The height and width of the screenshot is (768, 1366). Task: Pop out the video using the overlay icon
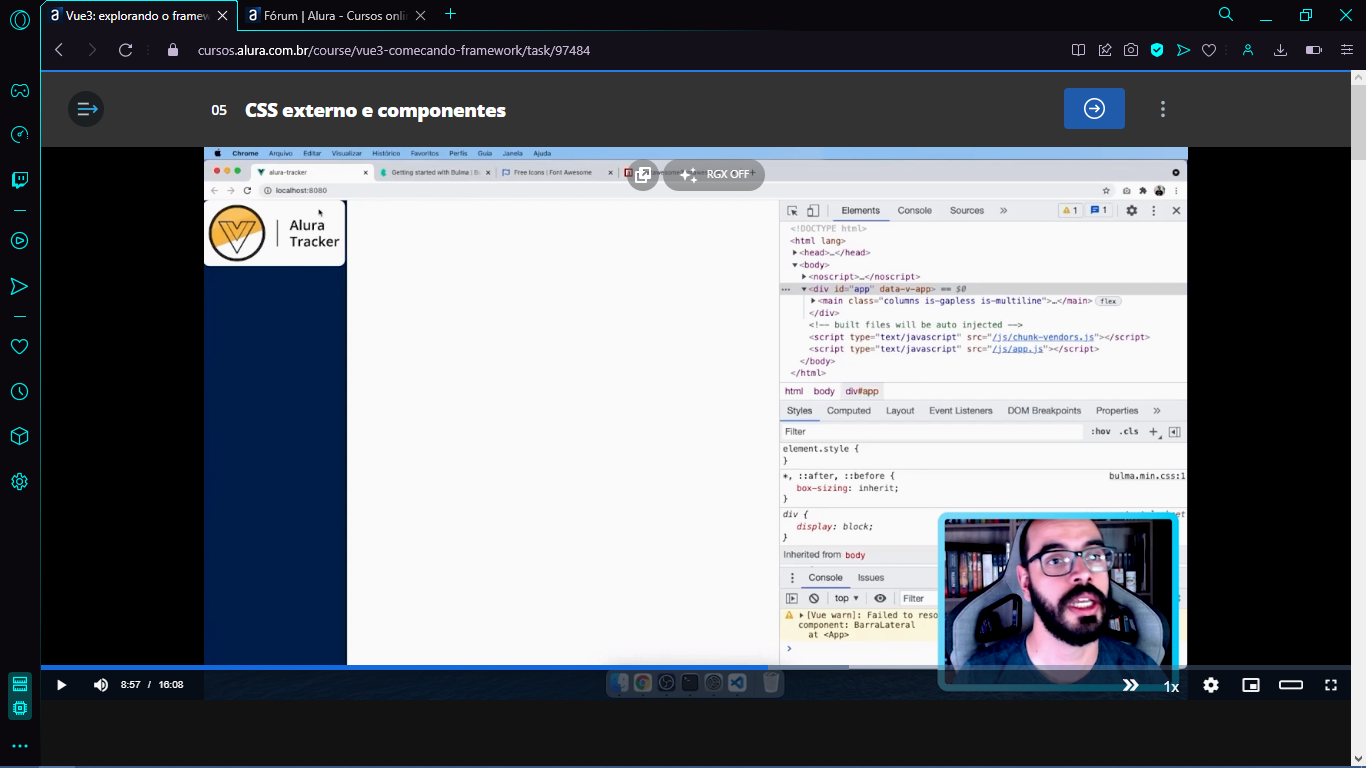tap(643, 175)
